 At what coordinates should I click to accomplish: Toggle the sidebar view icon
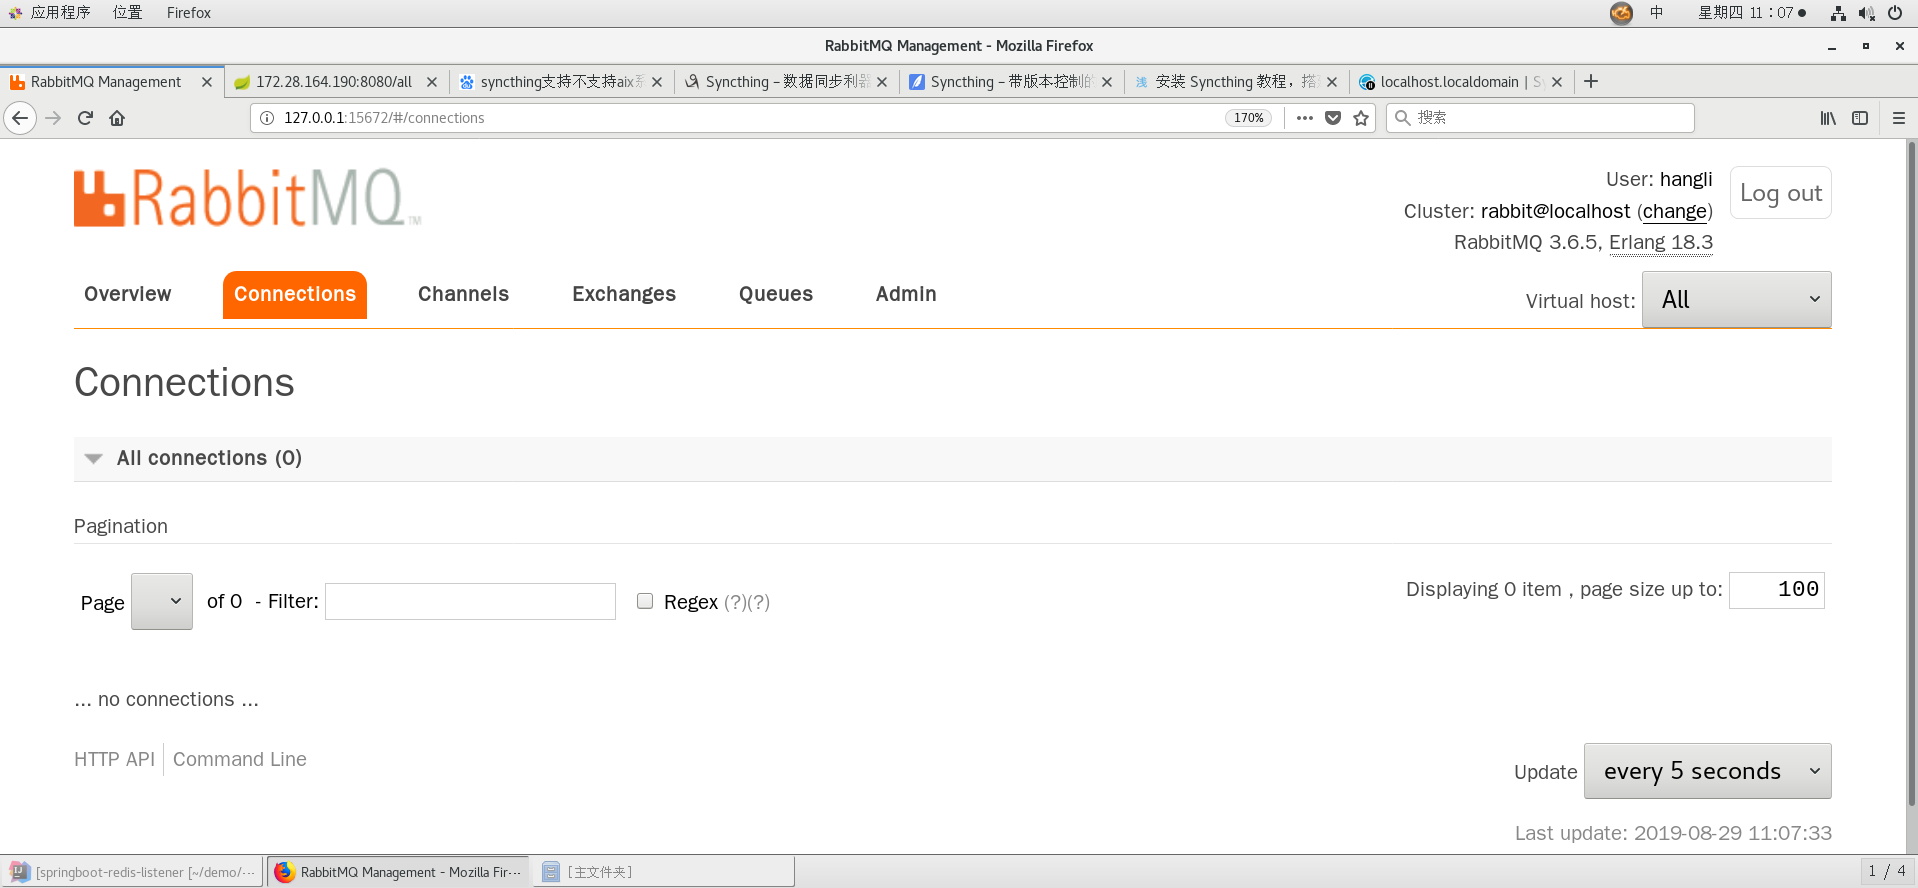[1860, 118]
